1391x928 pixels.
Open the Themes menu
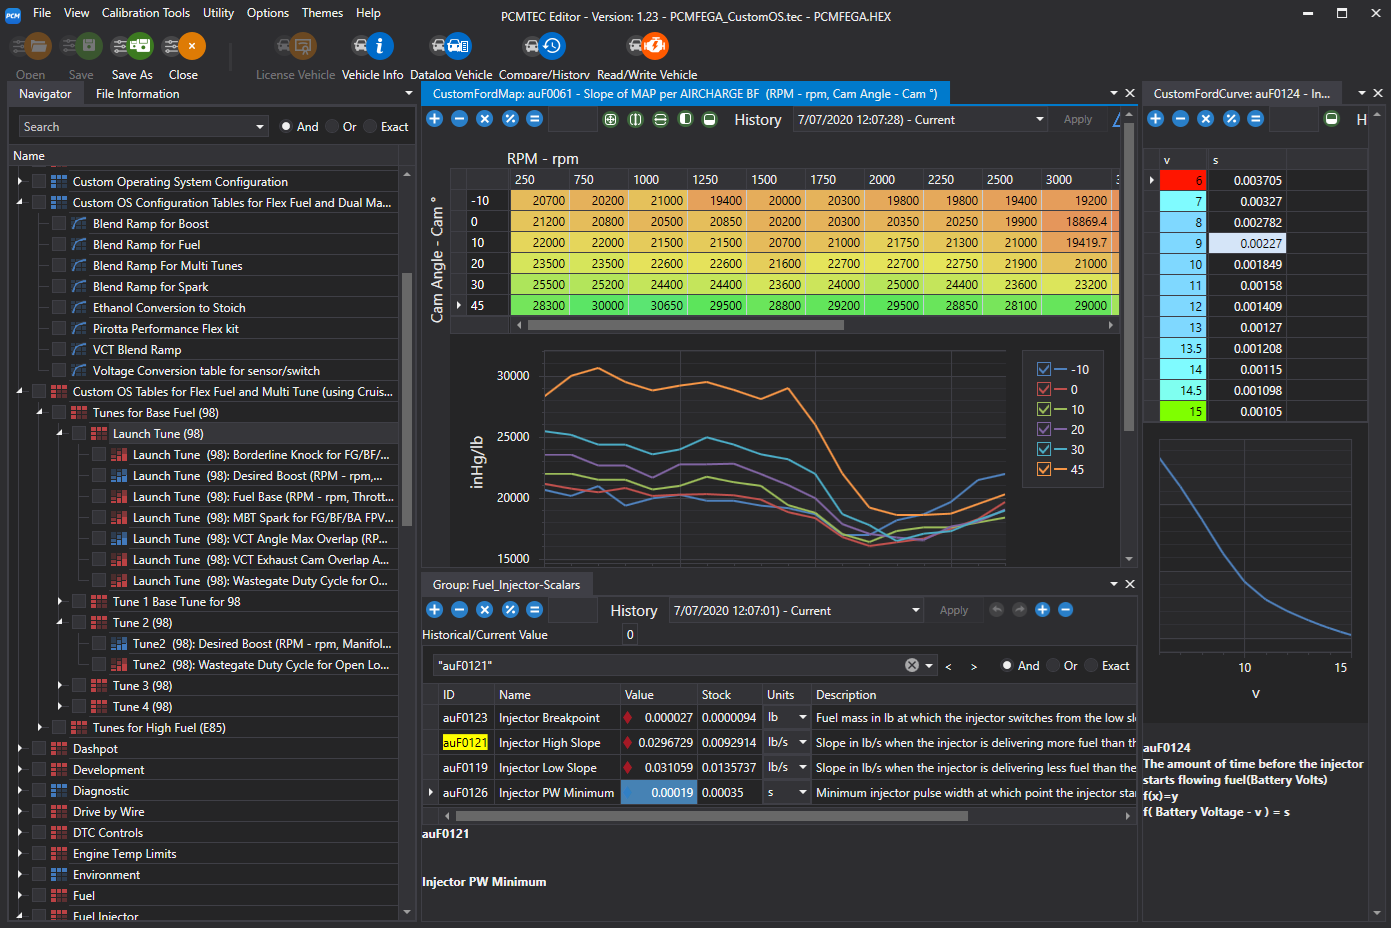[x=322, y=13]
